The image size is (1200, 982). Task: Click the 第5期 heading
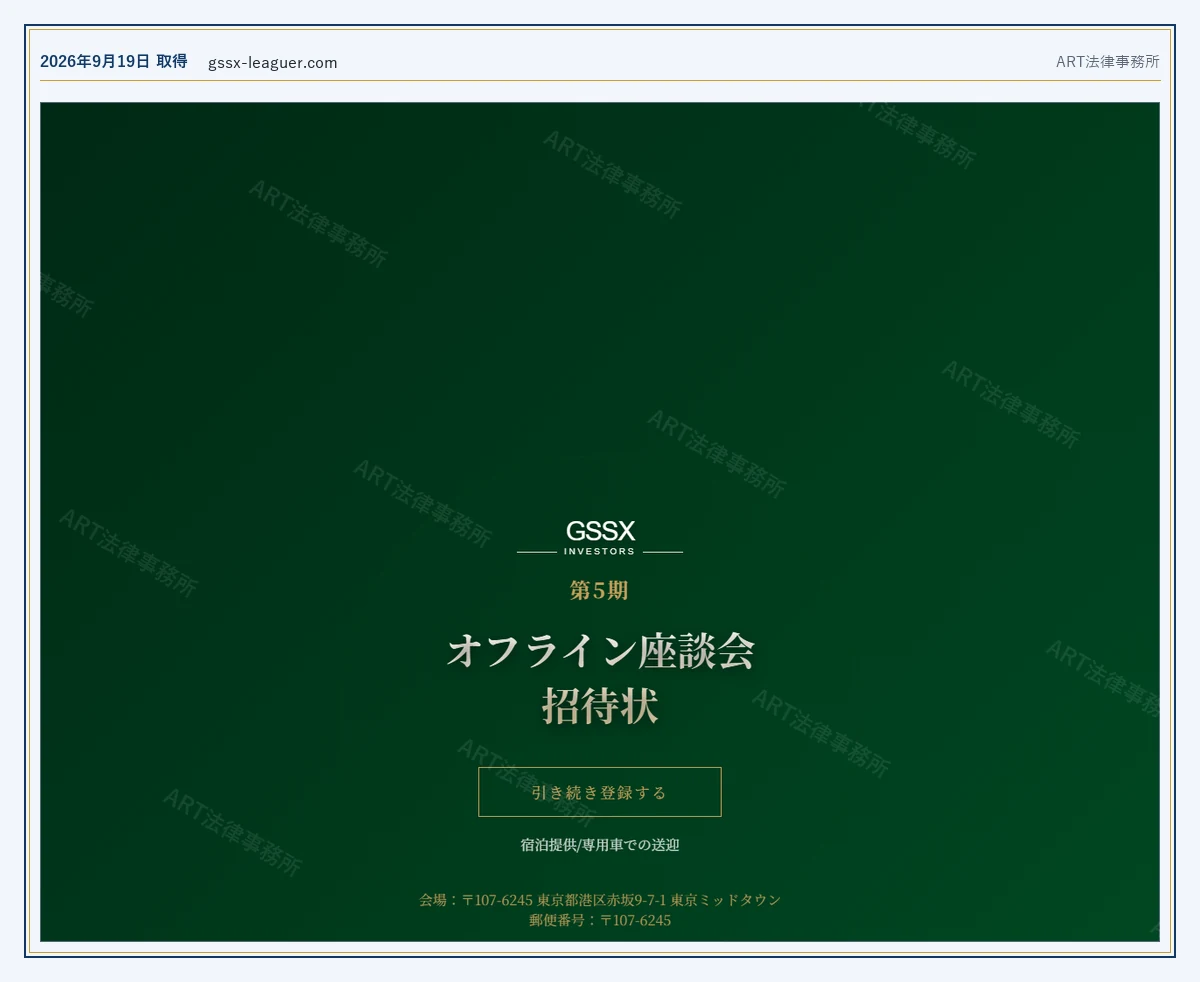tap(600, 590)
